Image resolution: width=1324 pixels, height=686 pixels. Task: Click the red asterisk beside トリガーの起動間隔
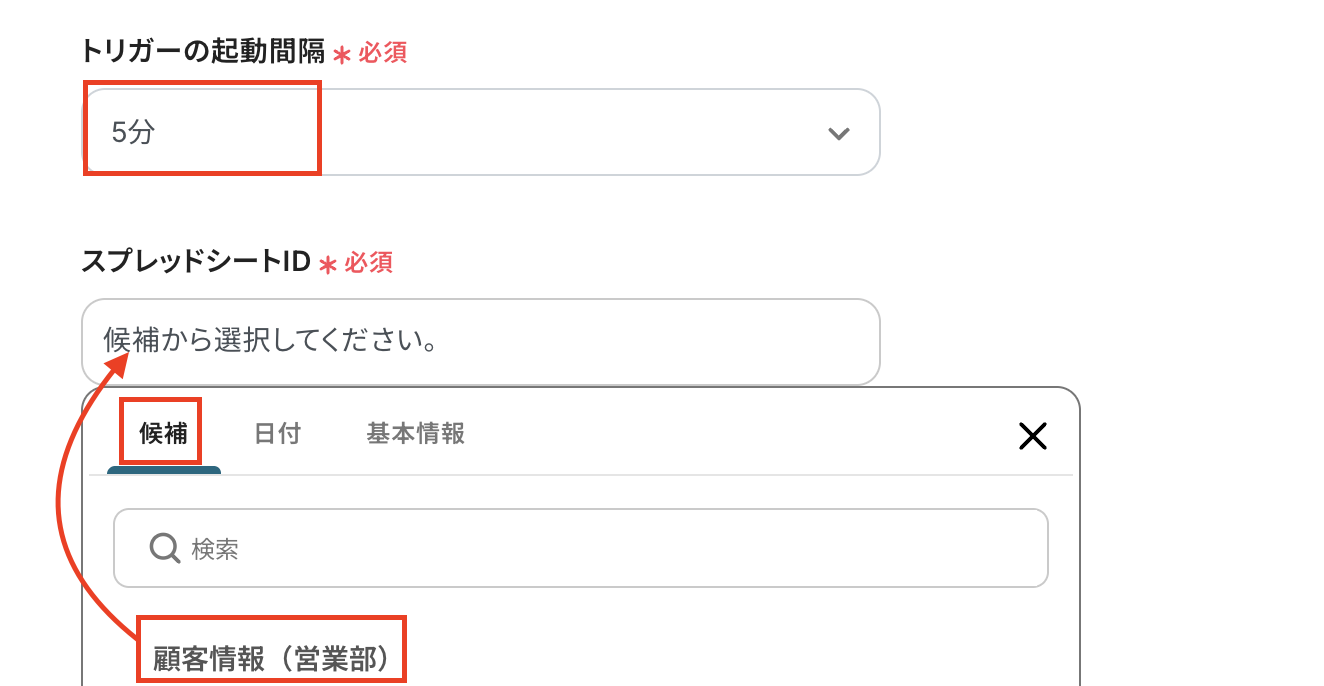(342, 54)
